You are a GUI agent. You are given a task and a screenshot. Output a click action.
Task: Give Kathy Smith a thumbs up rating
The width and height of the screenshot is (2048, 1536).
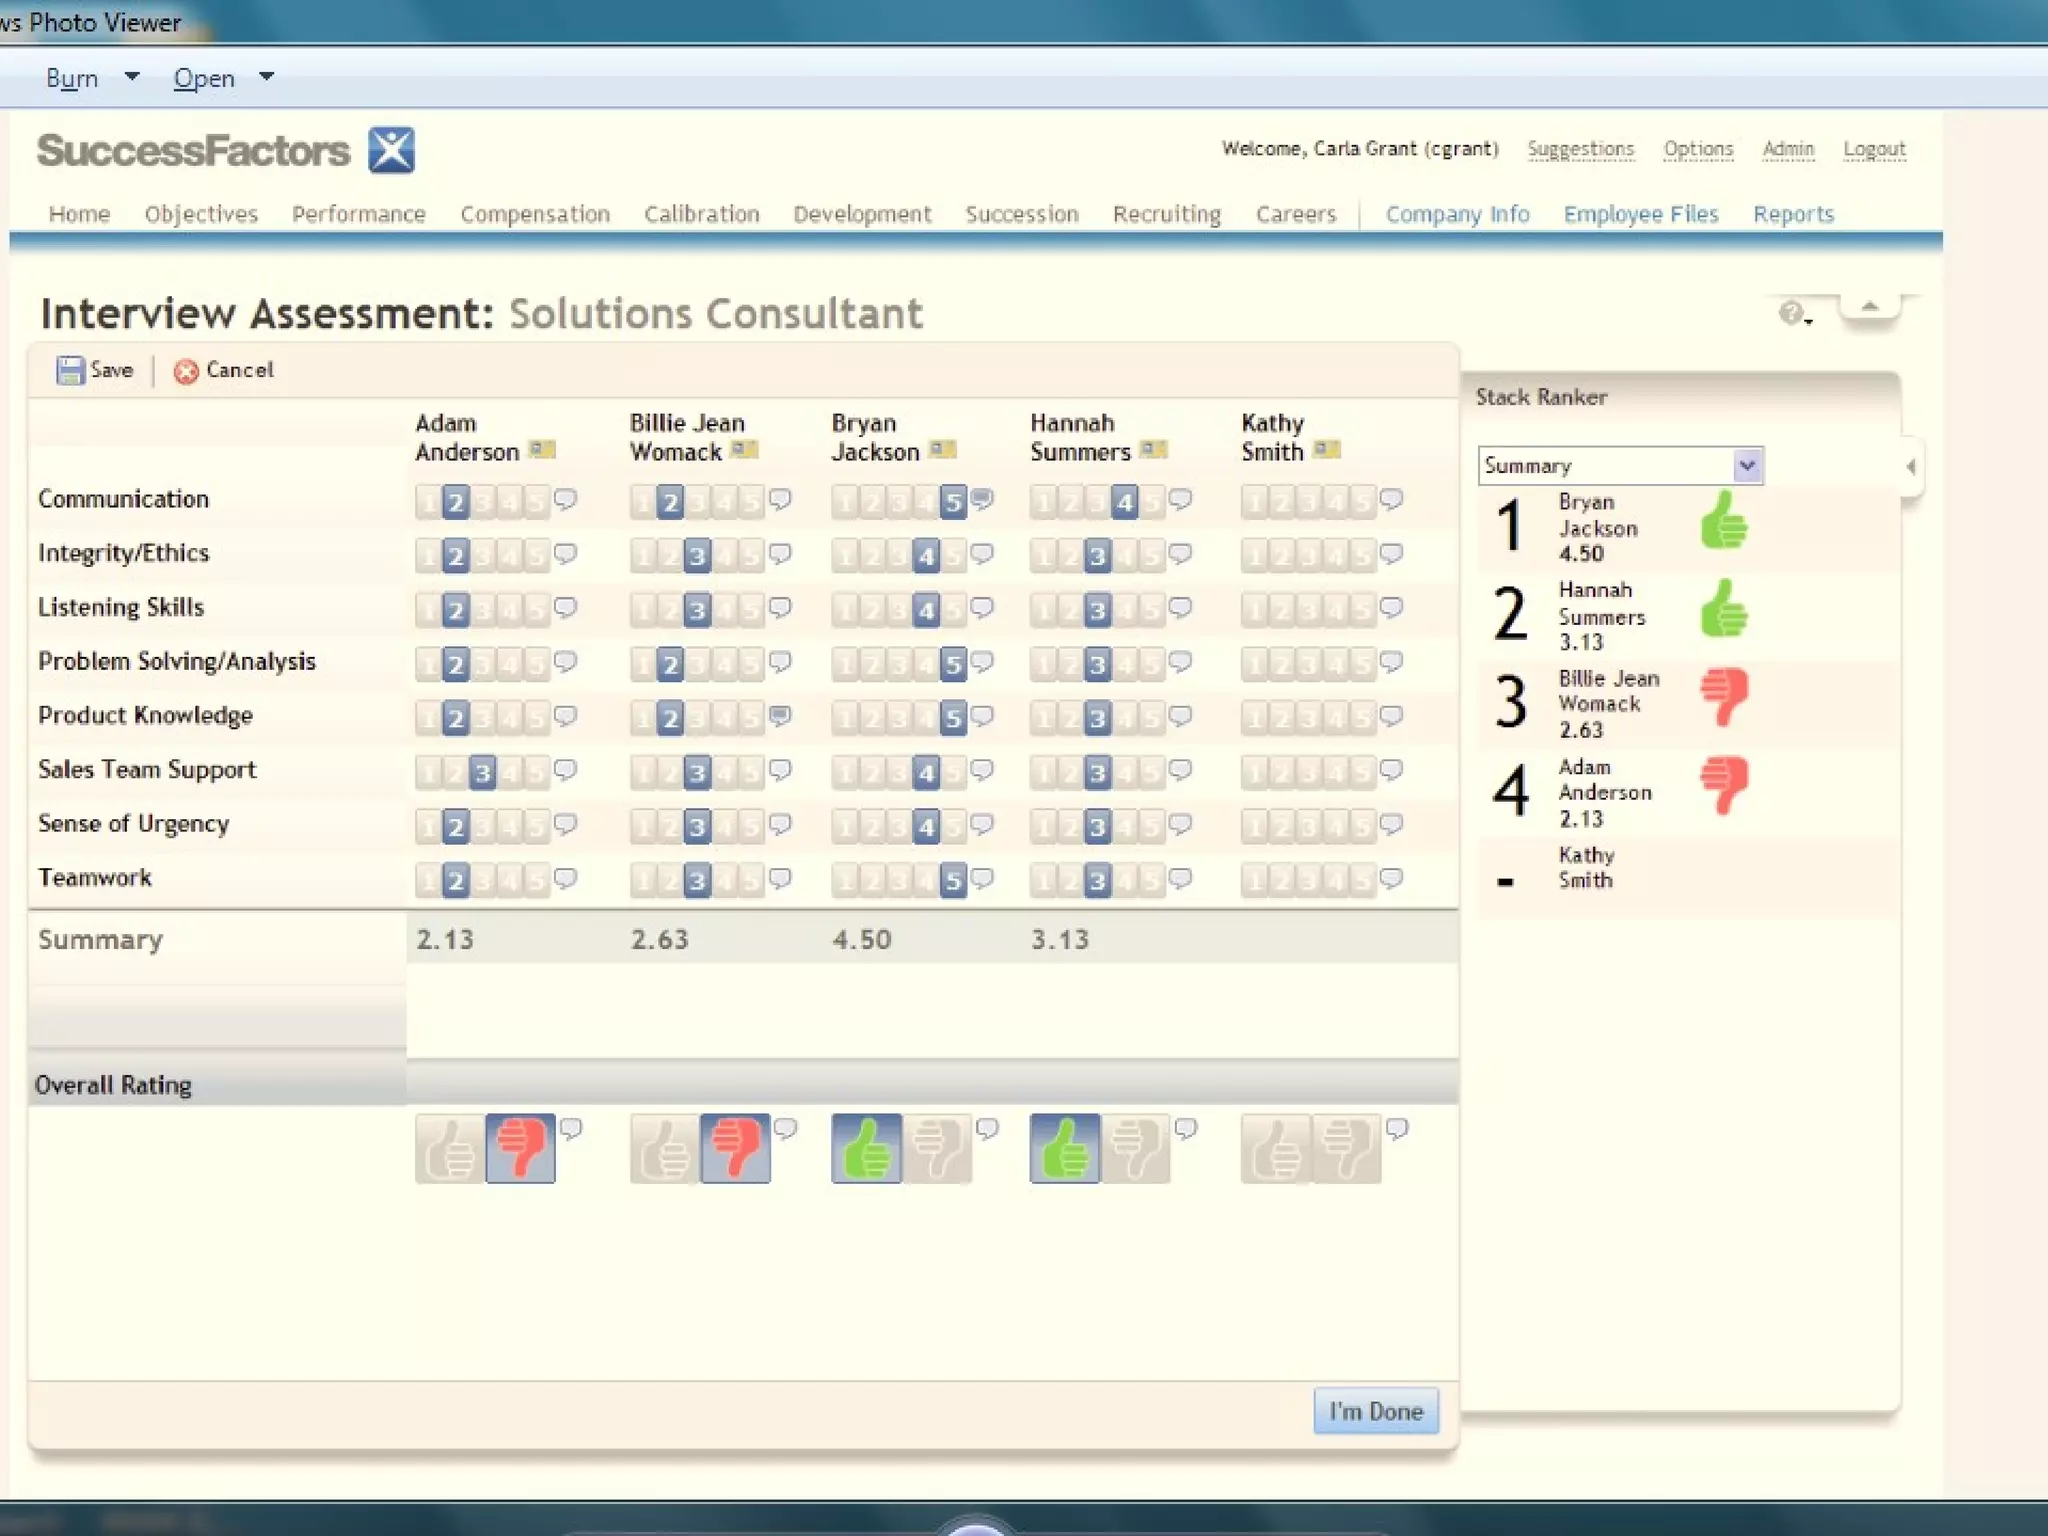point(1275,1149)
